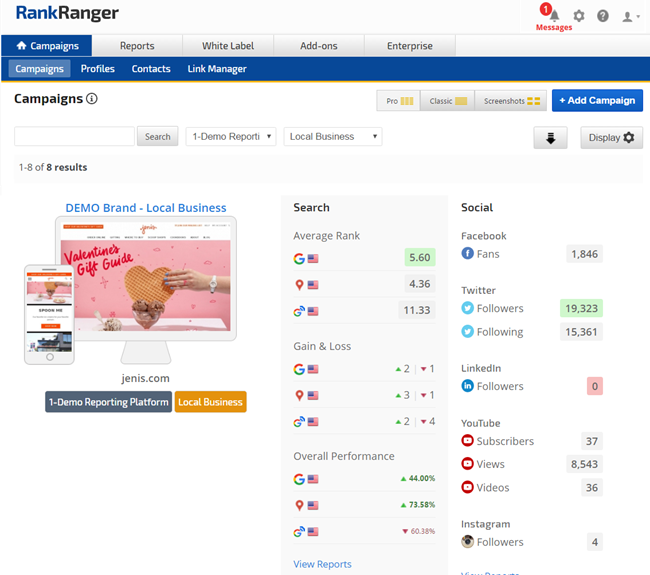Click the map pin icon under Gain & Loss
This screenshot has height=575, width=650.
click(x=299, y=395)
